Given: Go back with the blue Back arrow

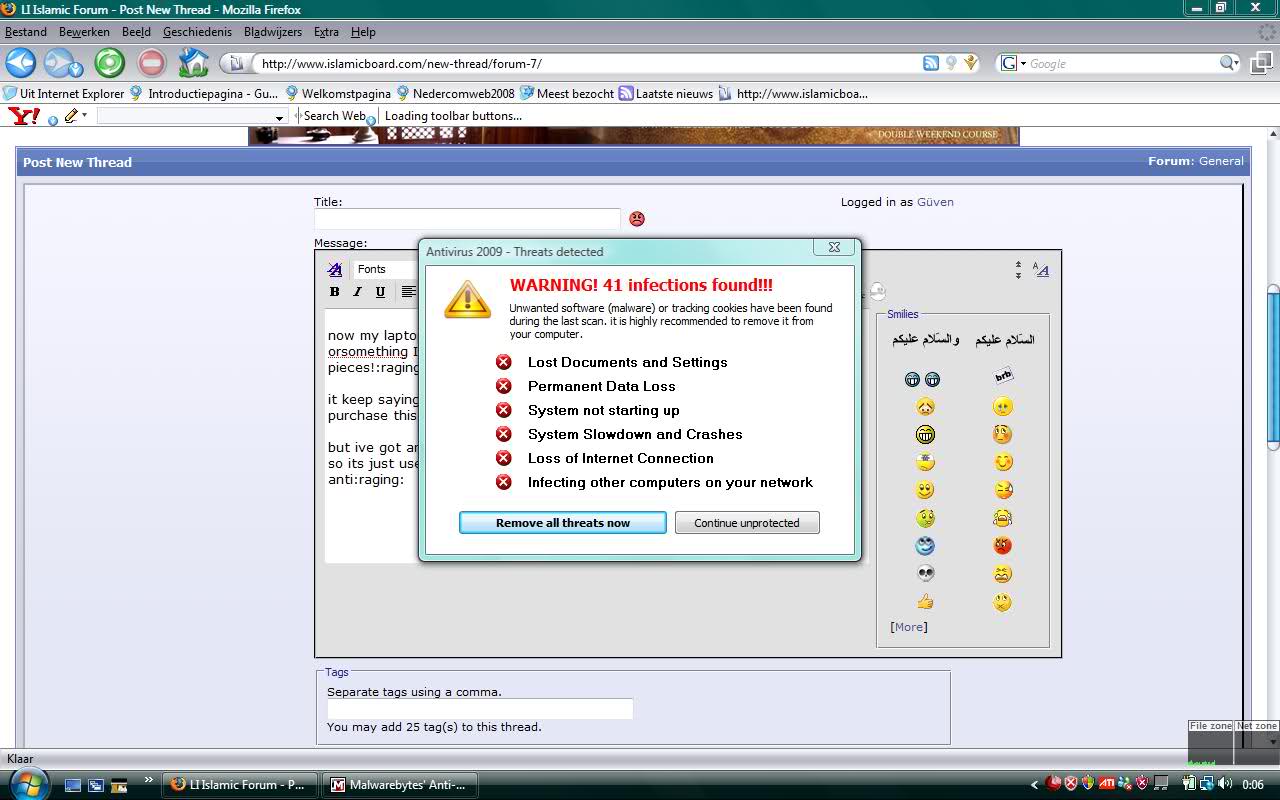Looking at the screenshot, I should pyautogui.click(x=20, y=63).
